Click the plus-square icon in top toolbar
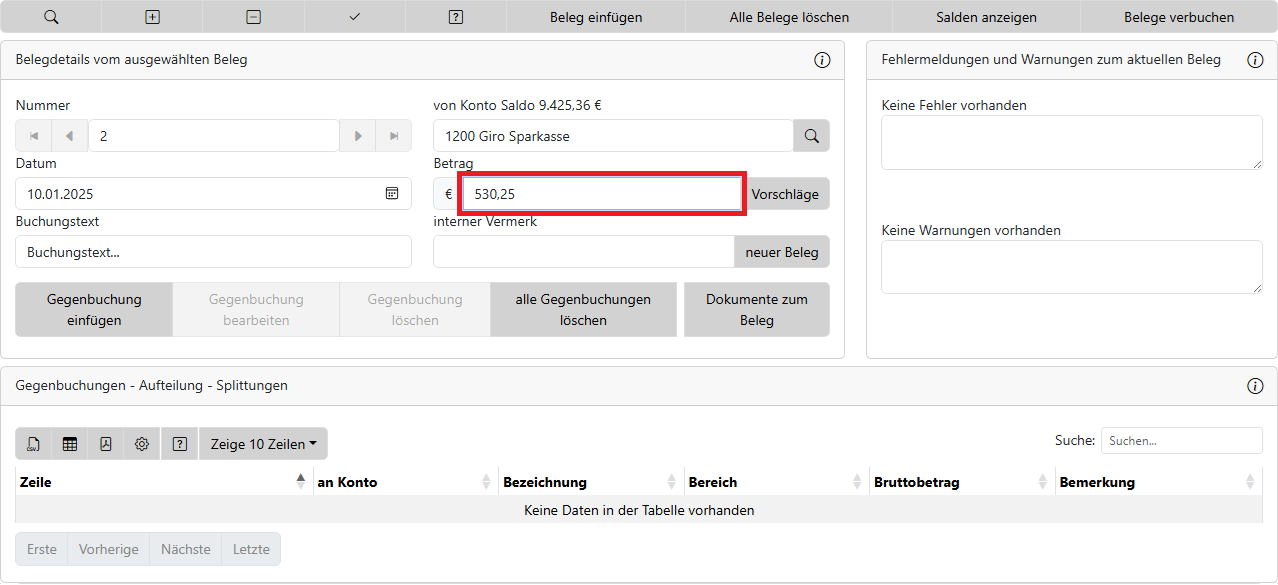The width and height of the screenshot is (1278, 585). pos(152,17)
